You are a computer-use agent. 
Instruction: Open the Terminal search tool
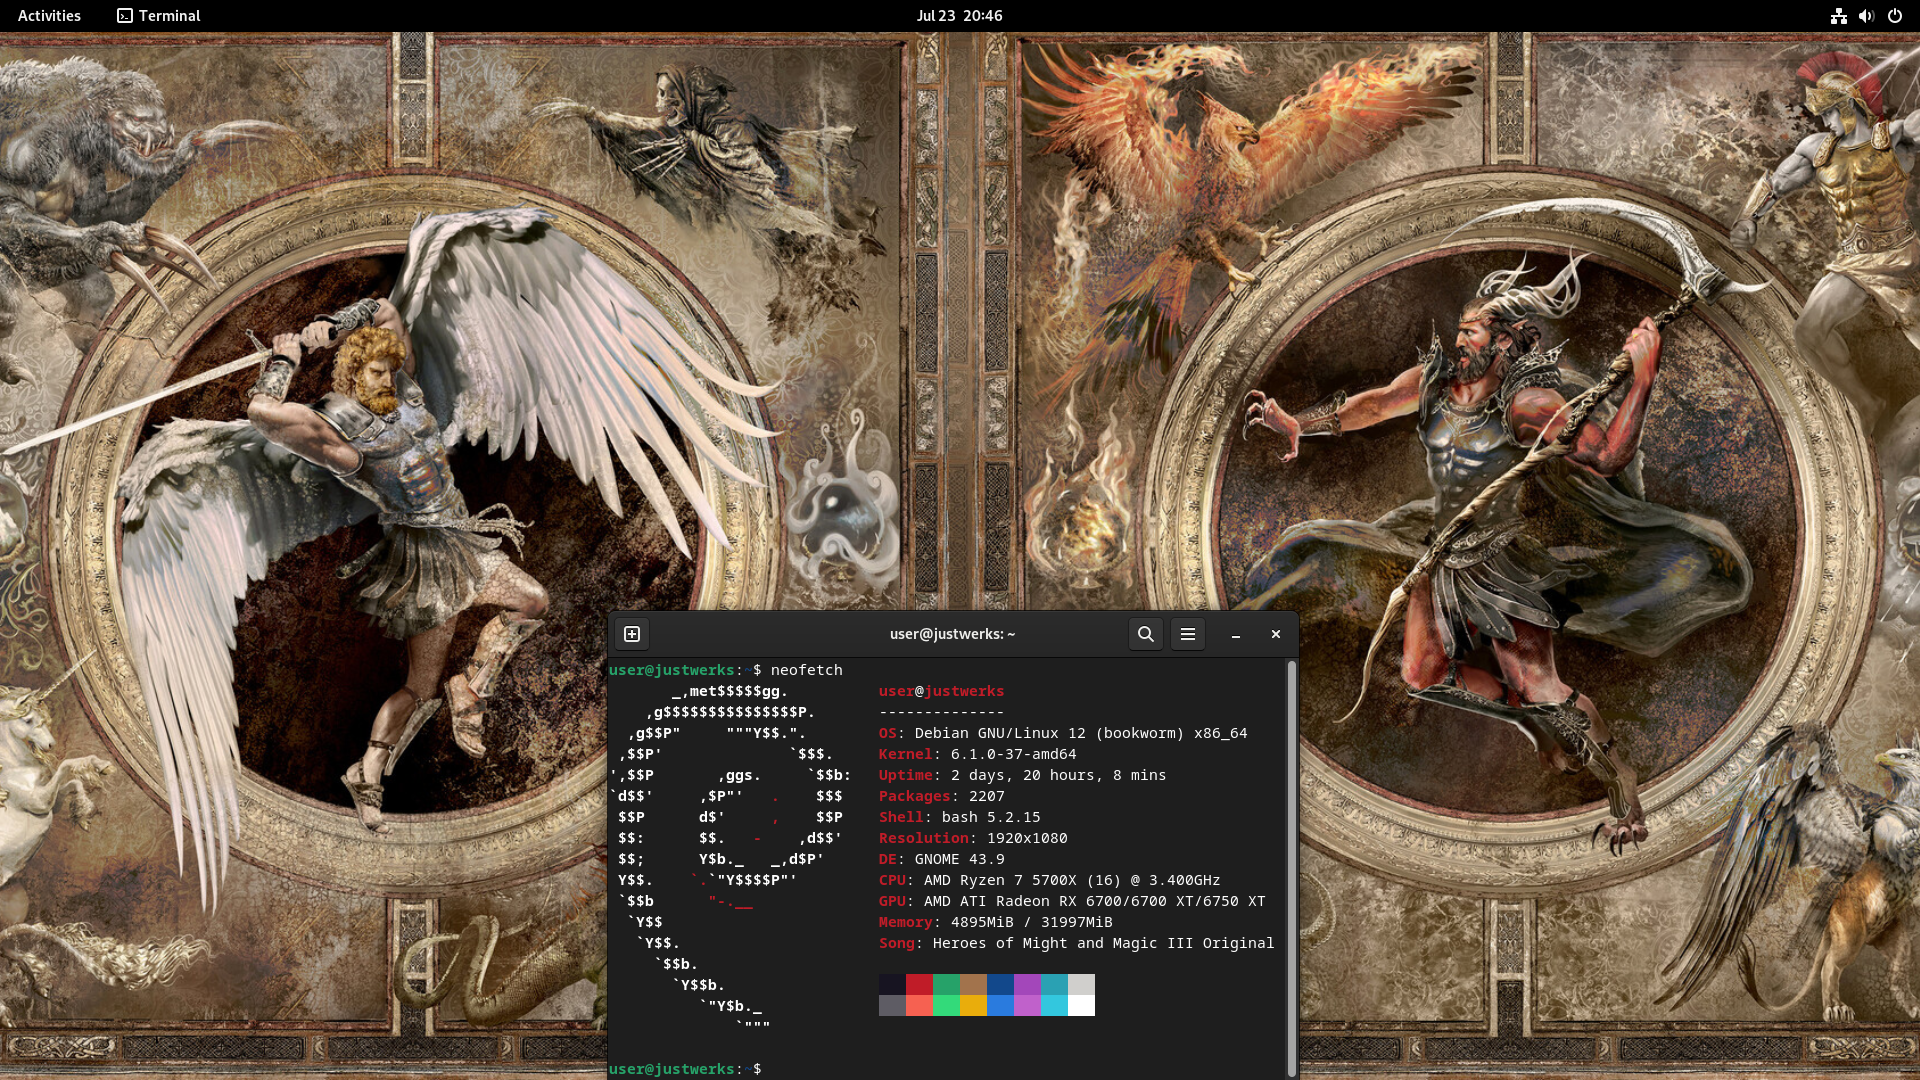1146,634
